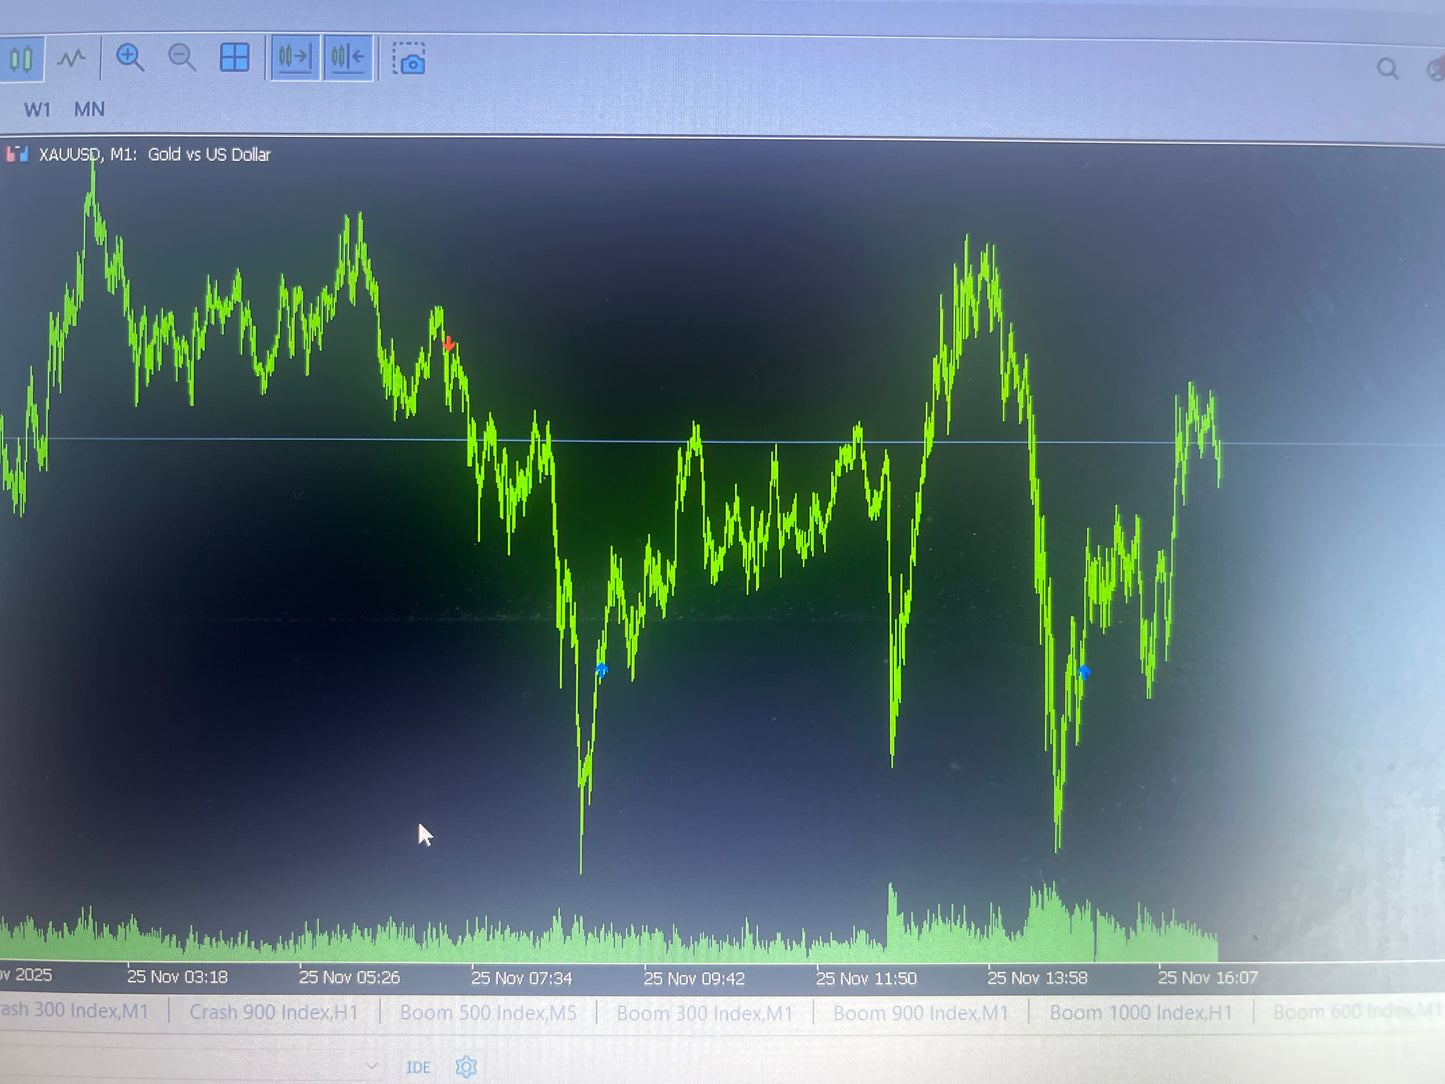Select the Boom 1000 Index,H1 tab
Image resolution: width=1445 pixels, height=1084 pixels.
coord(1141,1012)
